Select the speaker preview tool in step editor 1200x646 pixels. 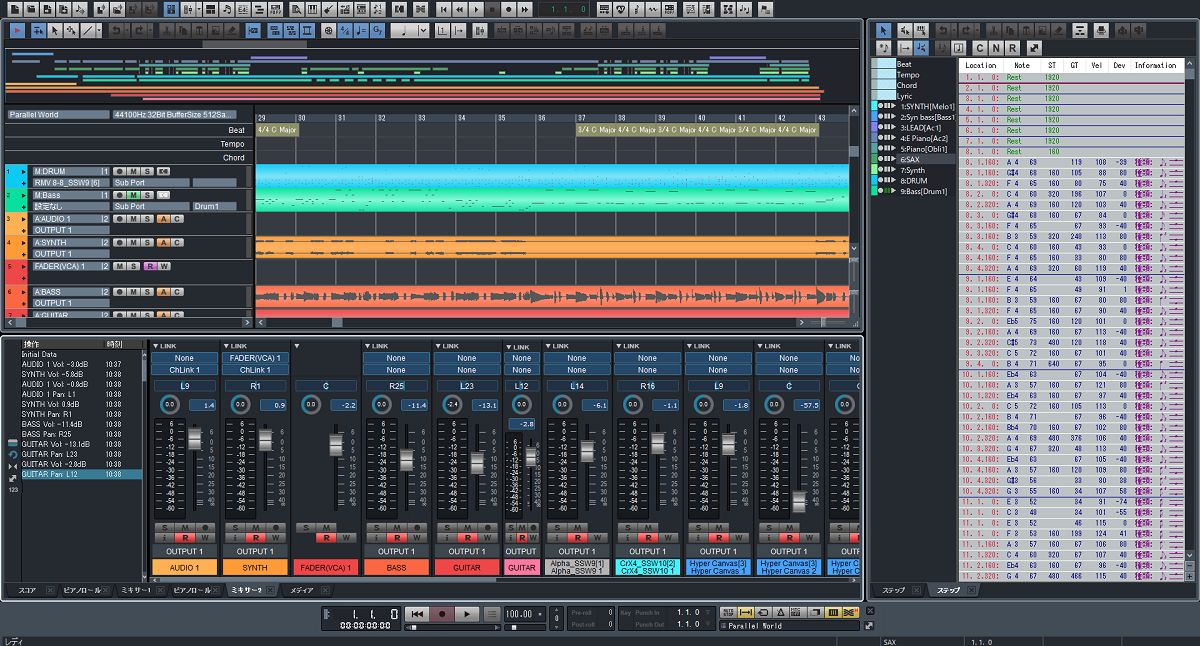click(x=904, y=31)
